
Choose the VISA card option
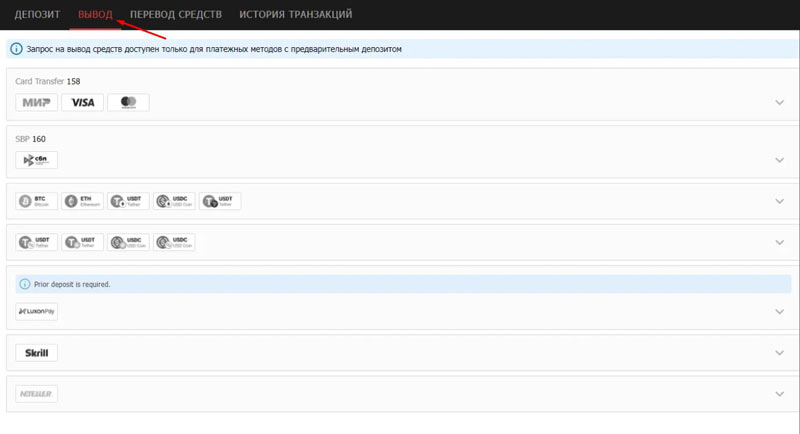[82, 102]
